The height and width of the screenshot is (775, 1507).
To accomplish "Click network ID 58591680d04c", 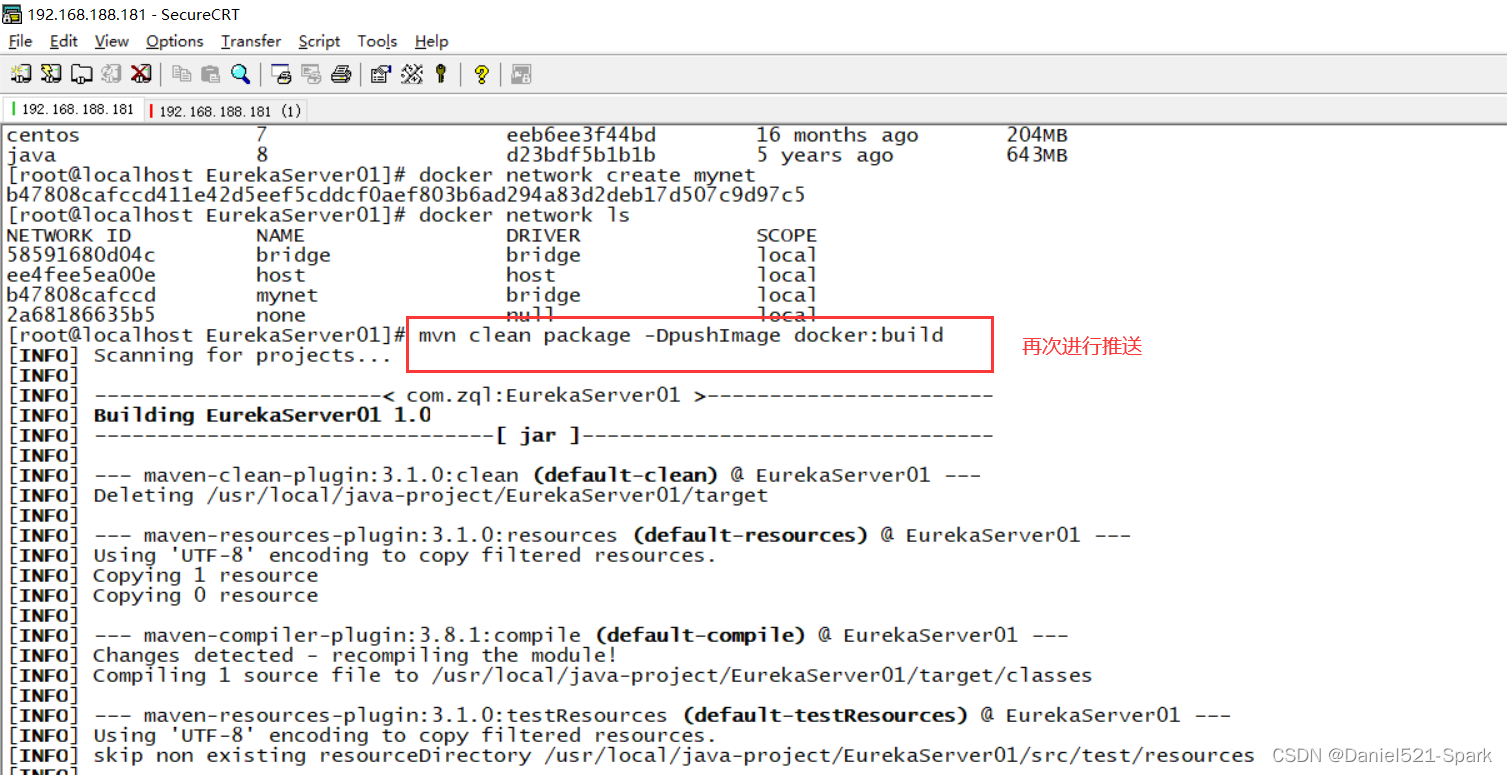I will tap(81, 256).
